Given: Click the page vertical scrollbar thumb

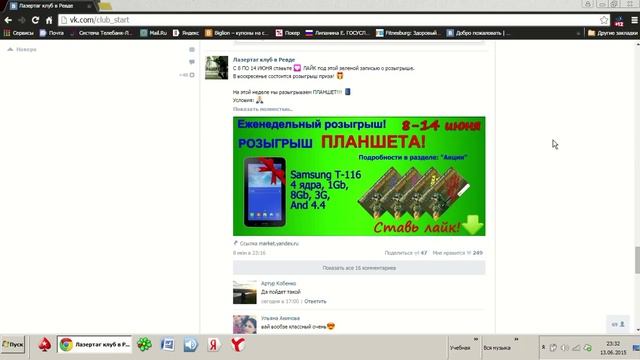Looking at the screenshot, I should coord(637,260).
